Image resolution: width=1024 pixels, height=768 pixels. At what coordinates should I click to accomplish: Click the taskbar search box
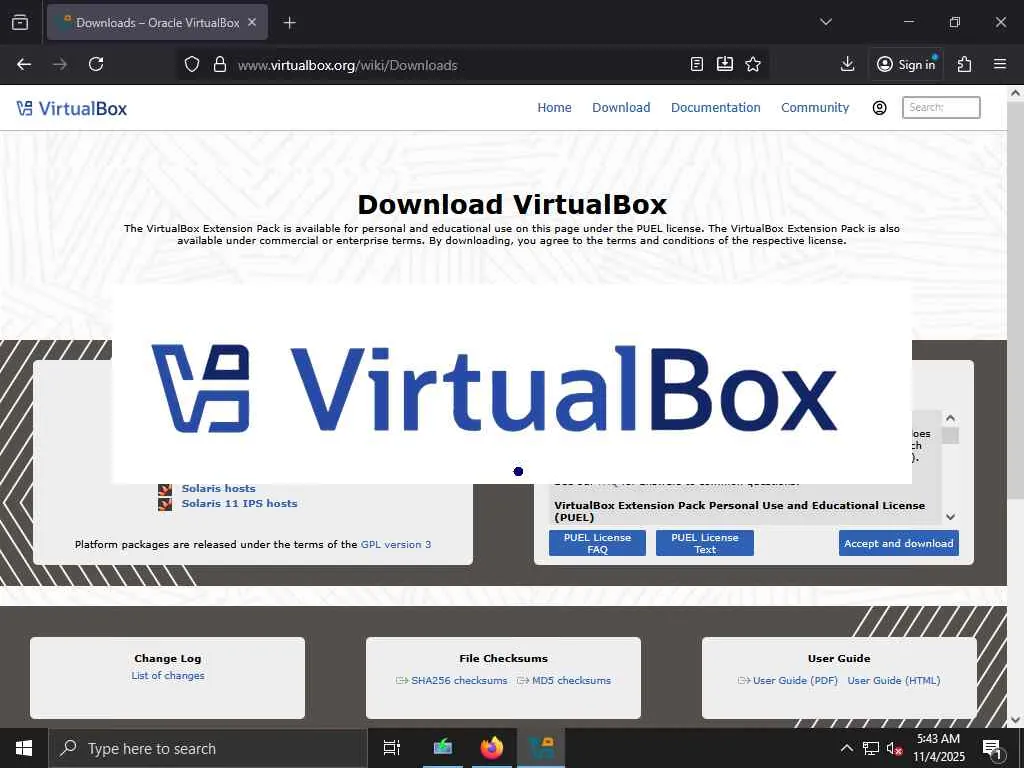point(208,748)
